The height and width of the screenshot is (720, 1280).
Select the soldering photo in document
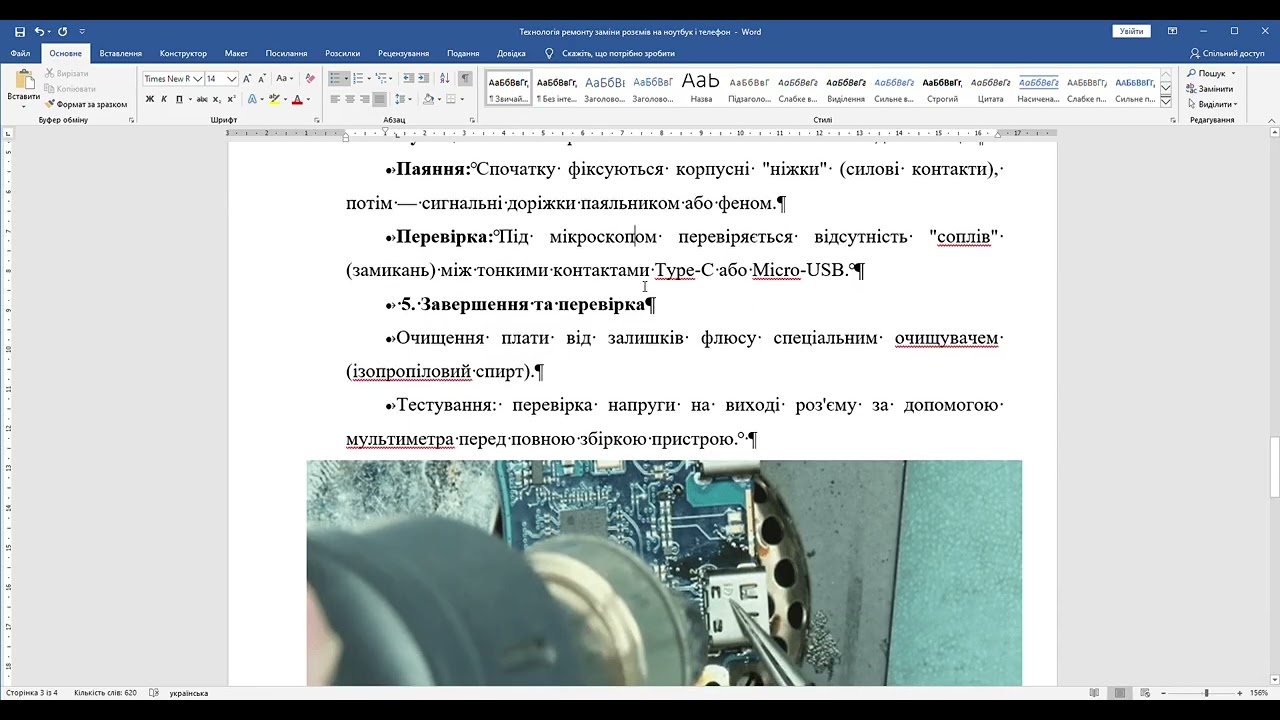point(664,573)
